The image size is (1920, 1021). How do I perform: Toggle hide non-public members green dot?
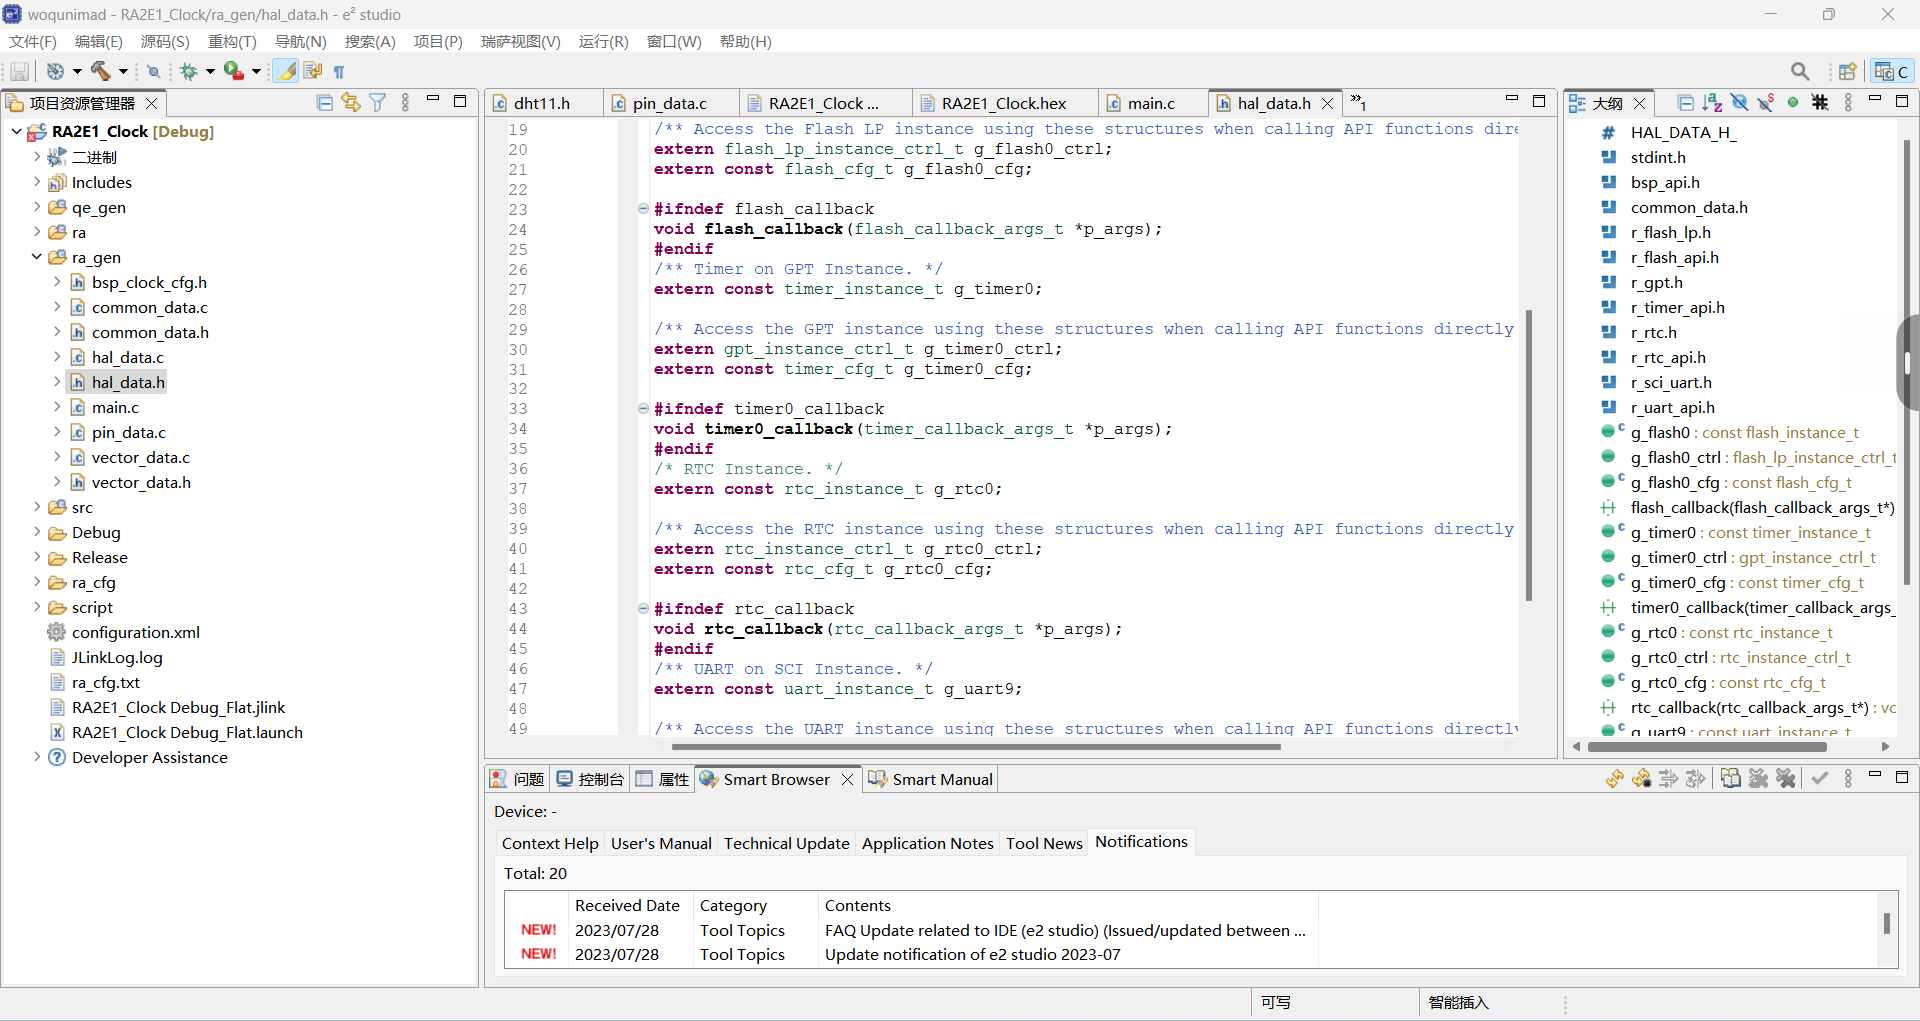tap(1793, 102)
